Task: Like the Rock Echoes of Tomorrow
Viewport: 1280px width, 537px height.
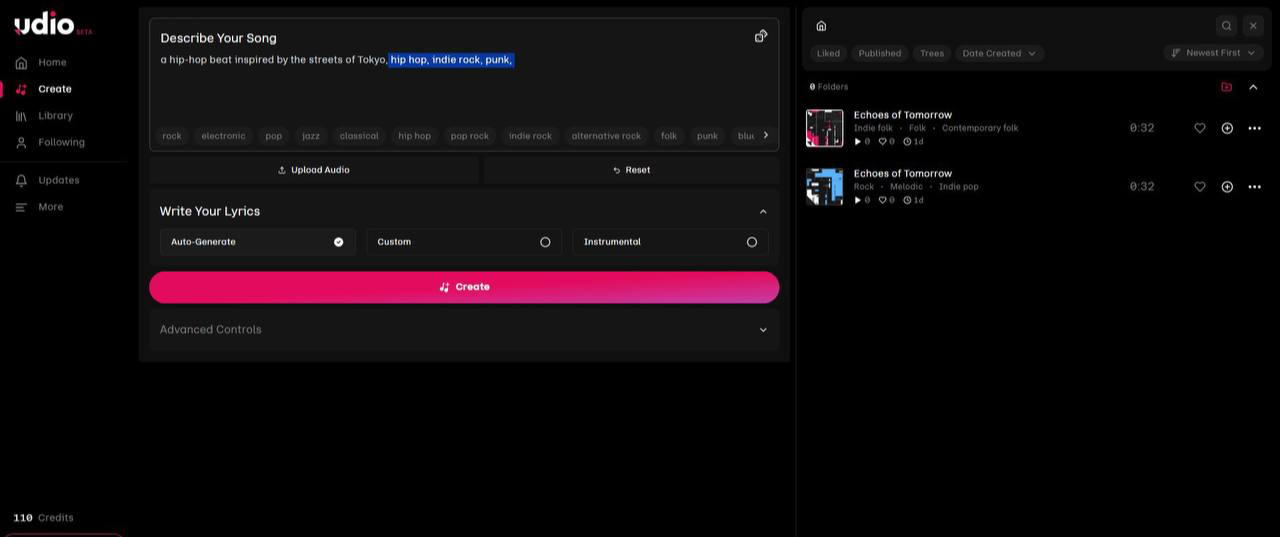Action: pos(1200,187)
